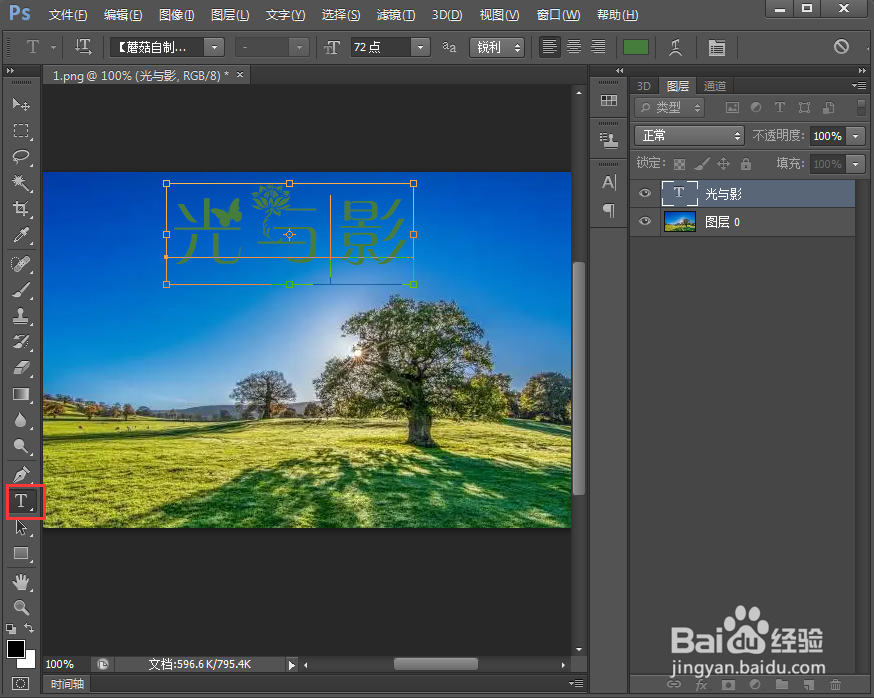The width and height of the screenshot is (874, 698).
Task: Toggle pixel layer filter
Action: (732, 108)
